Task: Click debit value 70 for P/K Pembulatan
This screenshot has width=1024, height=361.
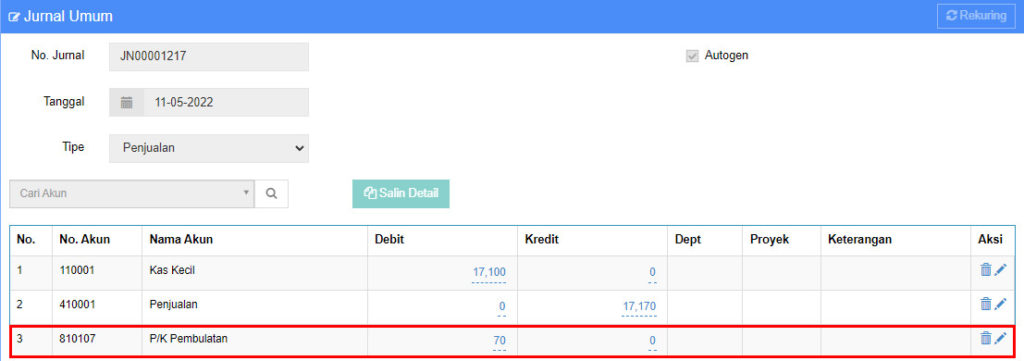Action: point(500,340)
